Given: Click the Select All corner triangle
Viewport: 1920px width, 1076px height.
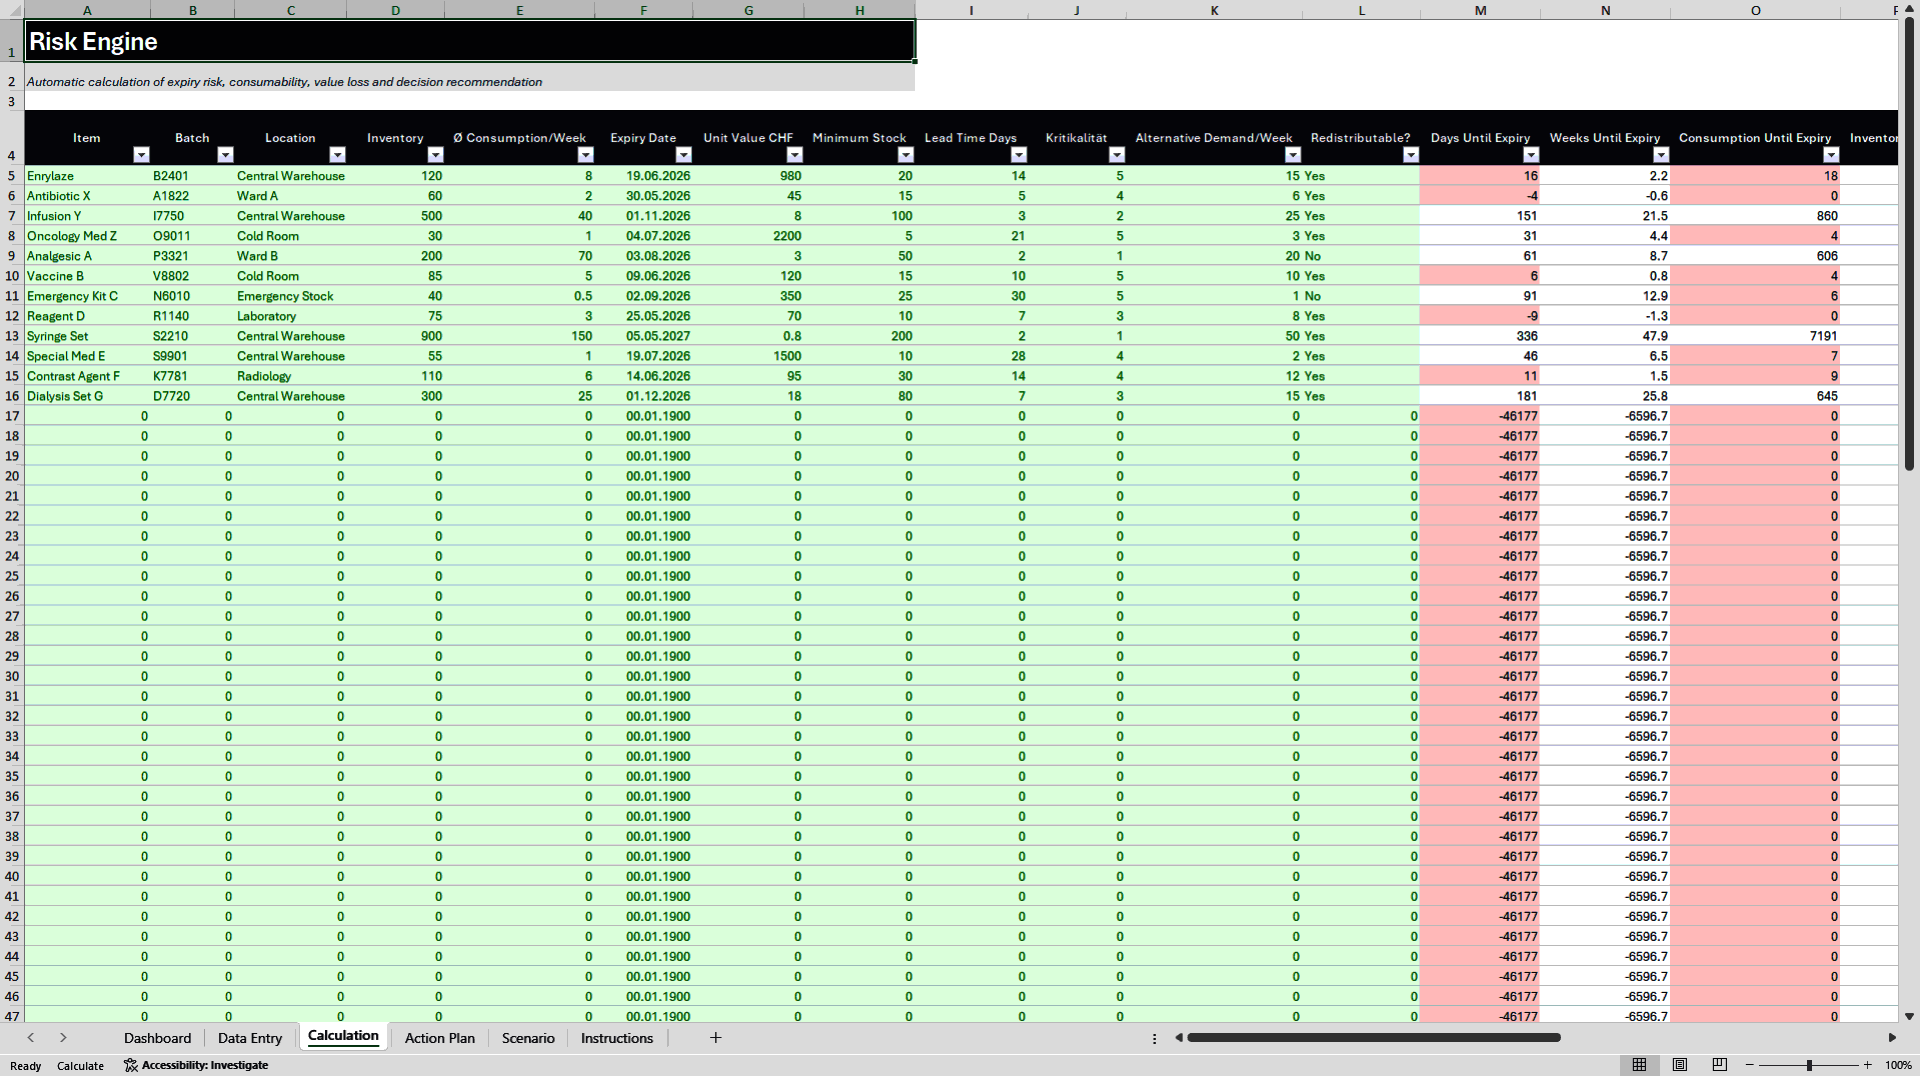Looking at the screenshot, I should [x=12, y=10].
